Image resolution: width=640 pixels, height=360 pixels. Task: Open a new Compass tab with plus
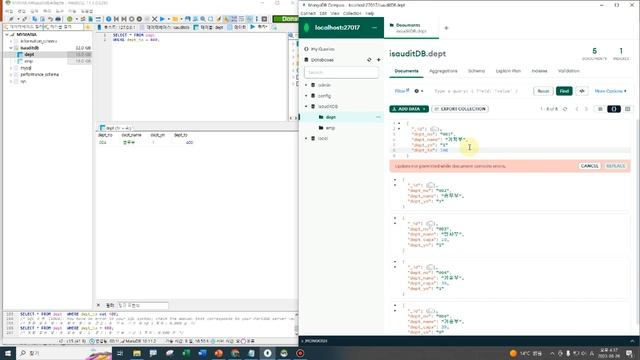point(446,28)
